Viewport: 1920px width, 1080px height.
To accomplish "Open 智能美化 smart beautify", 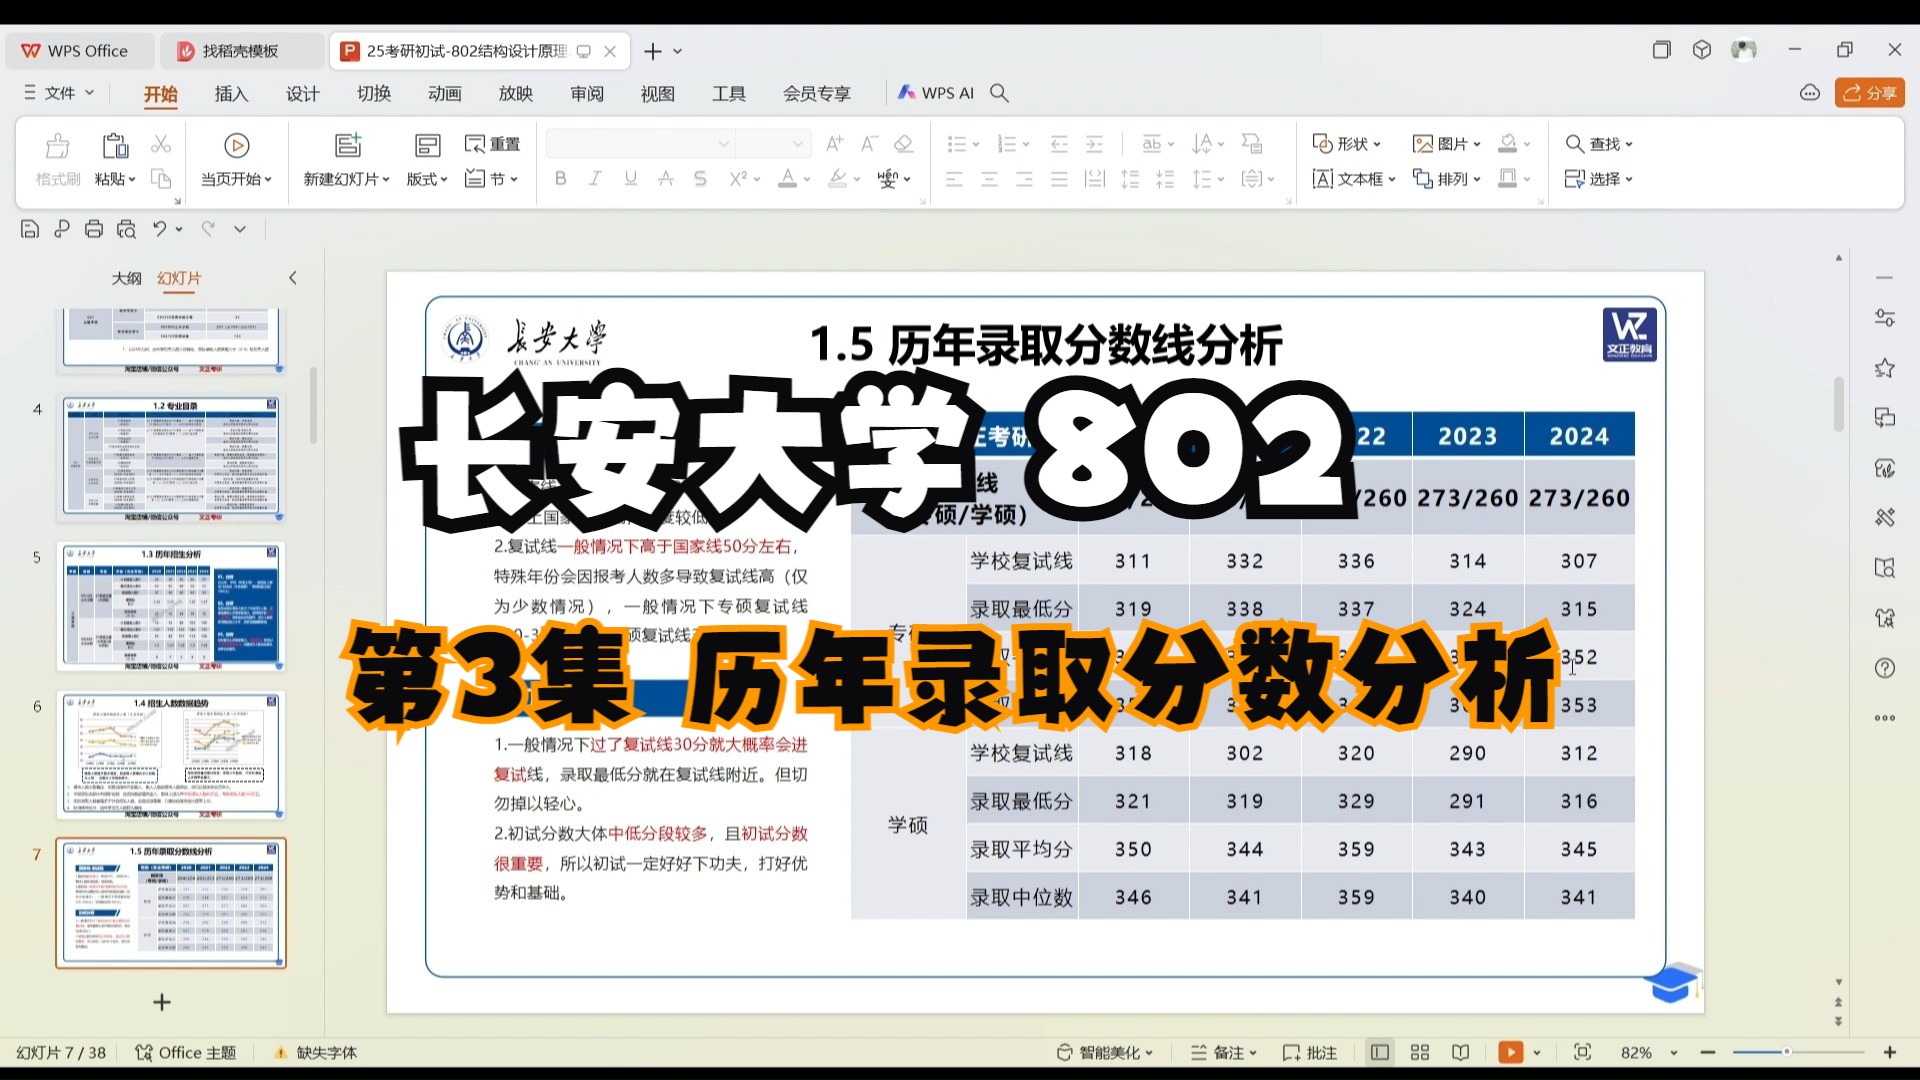I will 1105,1053.
